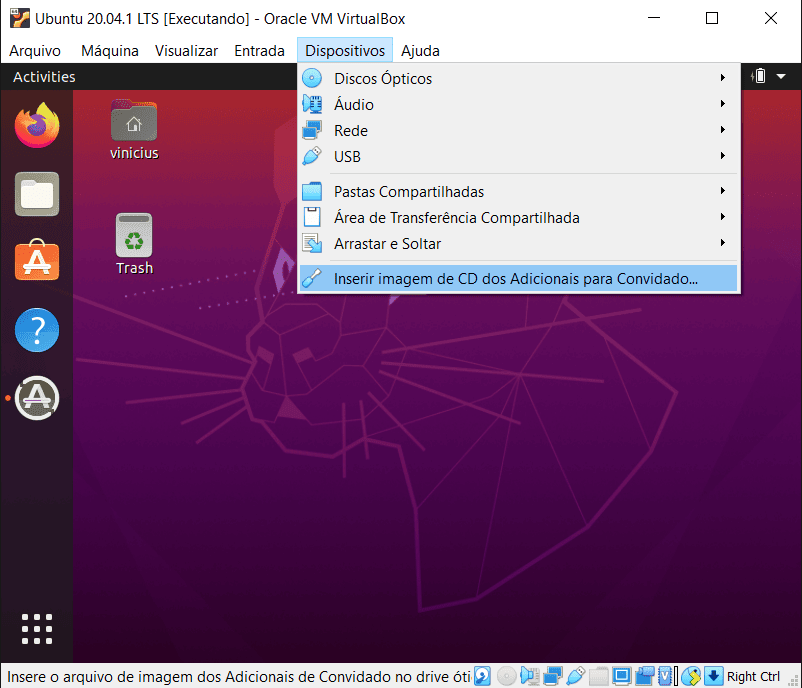Open Software Updater in the dock

pos(37,398)
